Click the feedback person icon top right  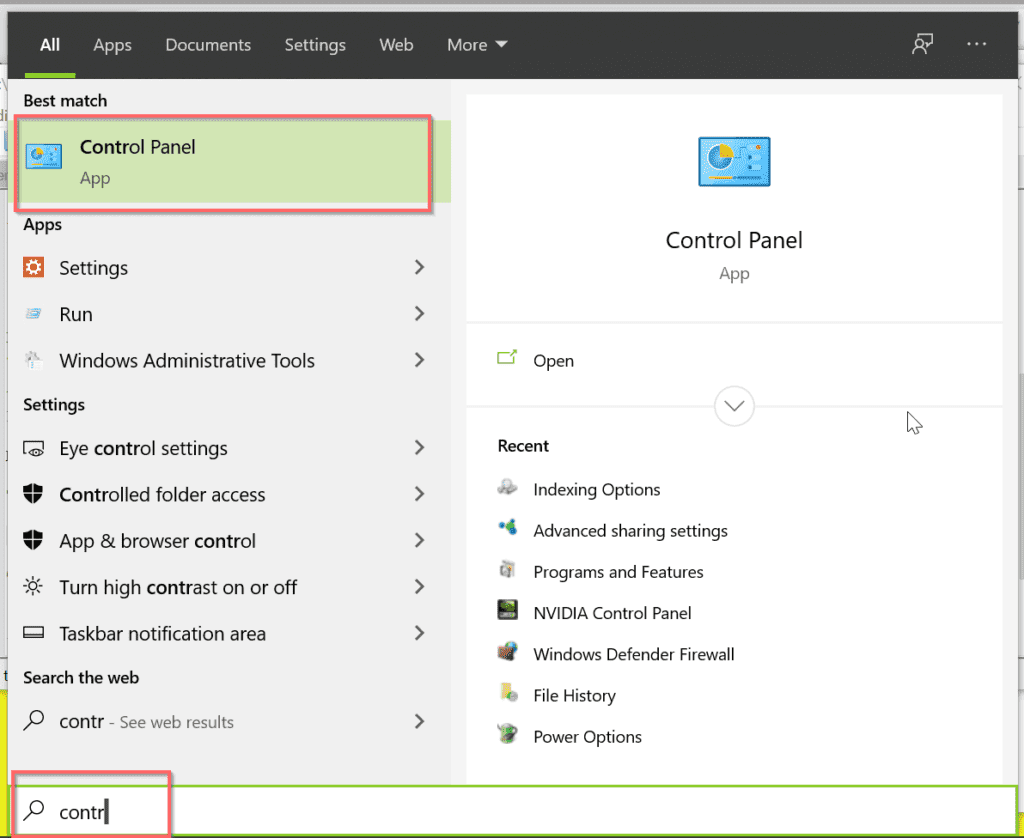pyautogui.click(x=922, y=44)
